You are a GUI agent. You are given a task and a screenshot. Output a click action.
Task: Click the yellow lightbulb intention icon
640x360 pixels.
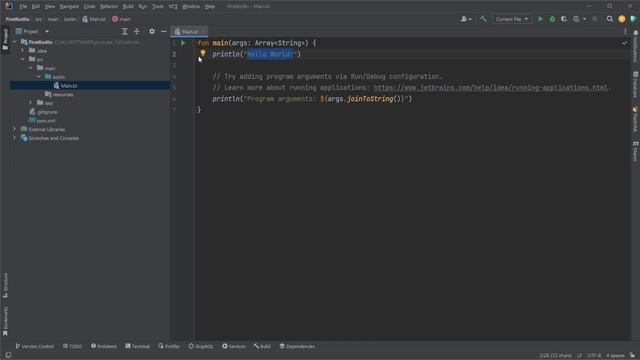click(x=203, y=53)
